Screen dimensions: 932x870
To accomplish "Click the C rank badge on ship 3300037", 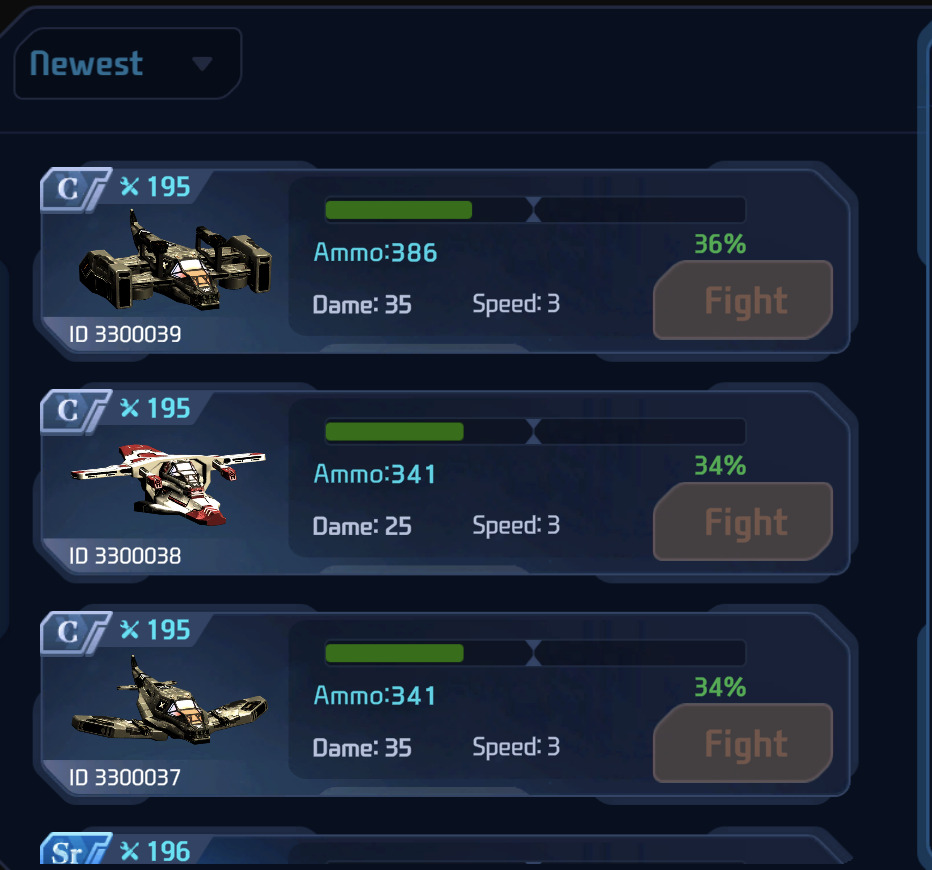I will click(x=75, y=633).
